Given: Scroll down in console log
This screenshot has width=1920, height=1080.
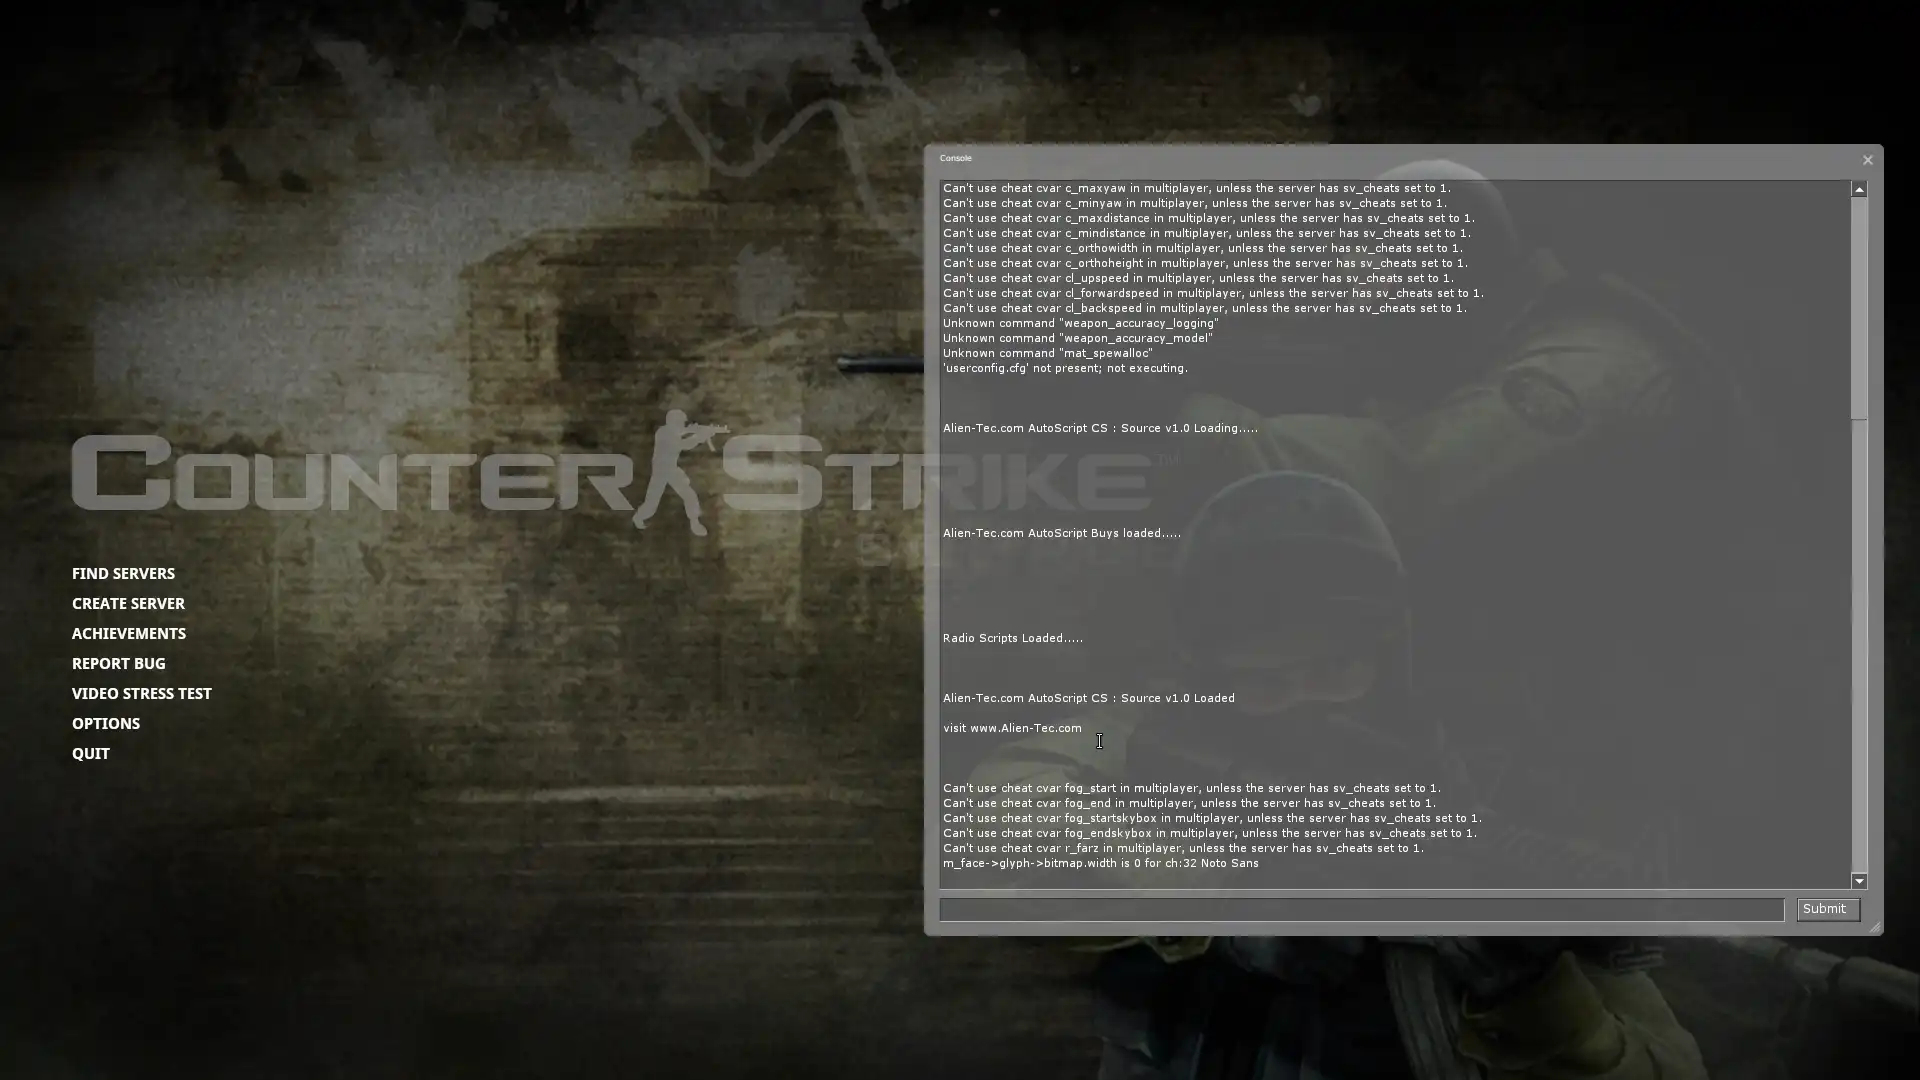Looking at the screenshot, I should tap(1859, 881).
